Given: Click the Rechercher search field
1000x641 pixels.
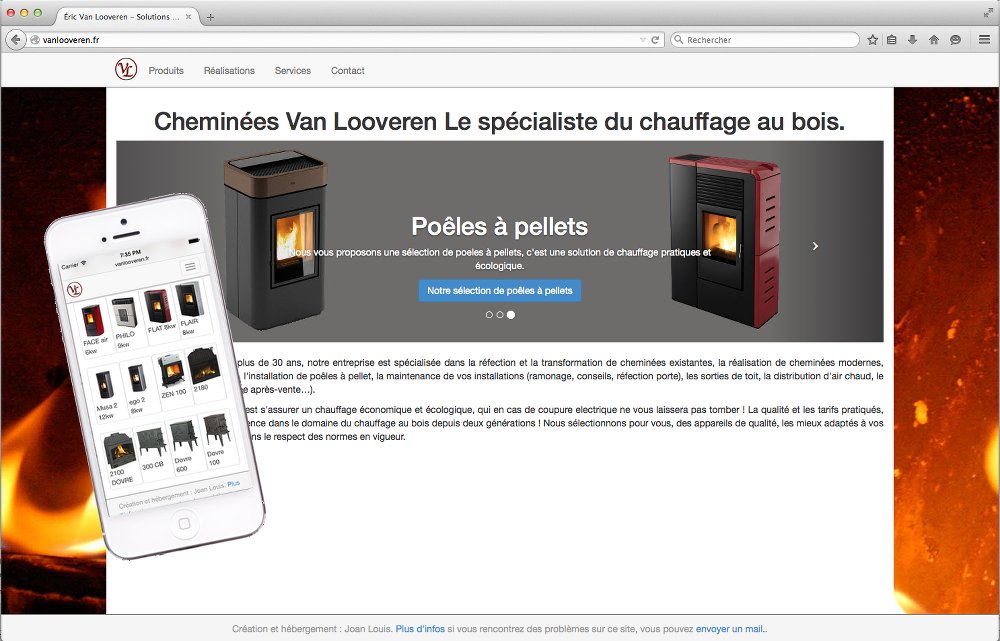Looking at the screenshot, I should (765, 40).
